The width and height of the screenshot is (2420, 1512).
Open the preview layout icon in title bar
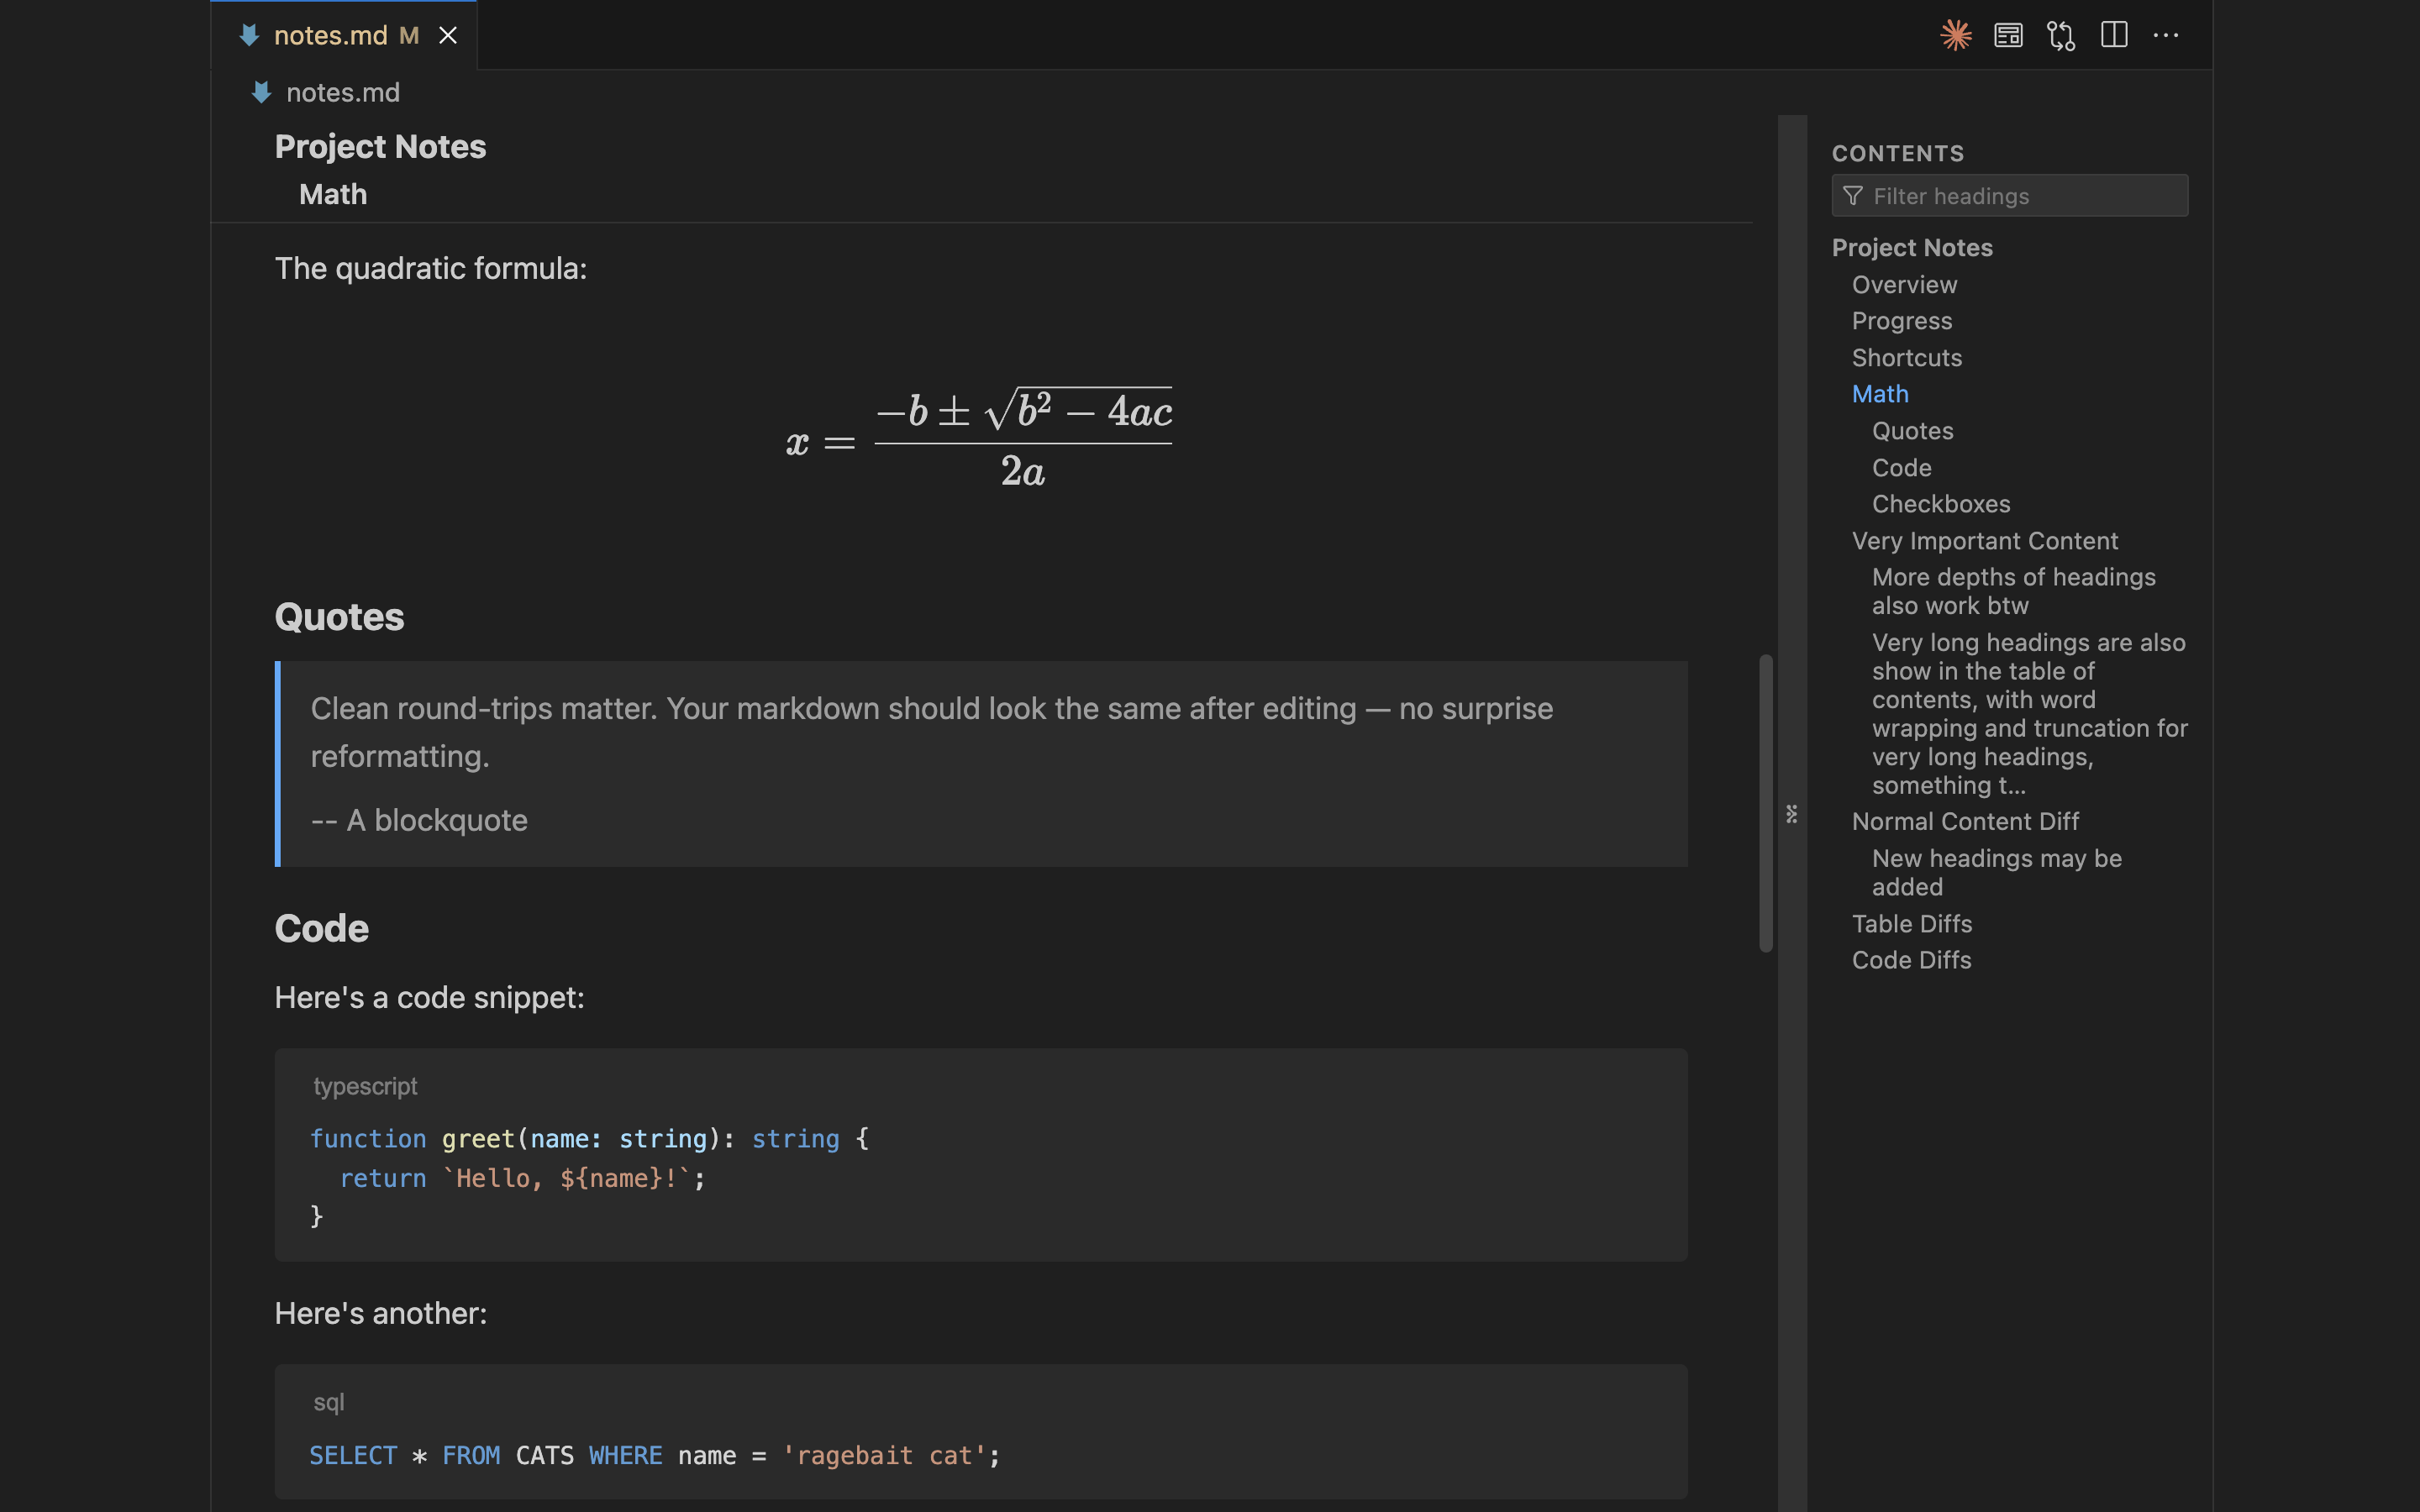click(x=2008, y=36)
